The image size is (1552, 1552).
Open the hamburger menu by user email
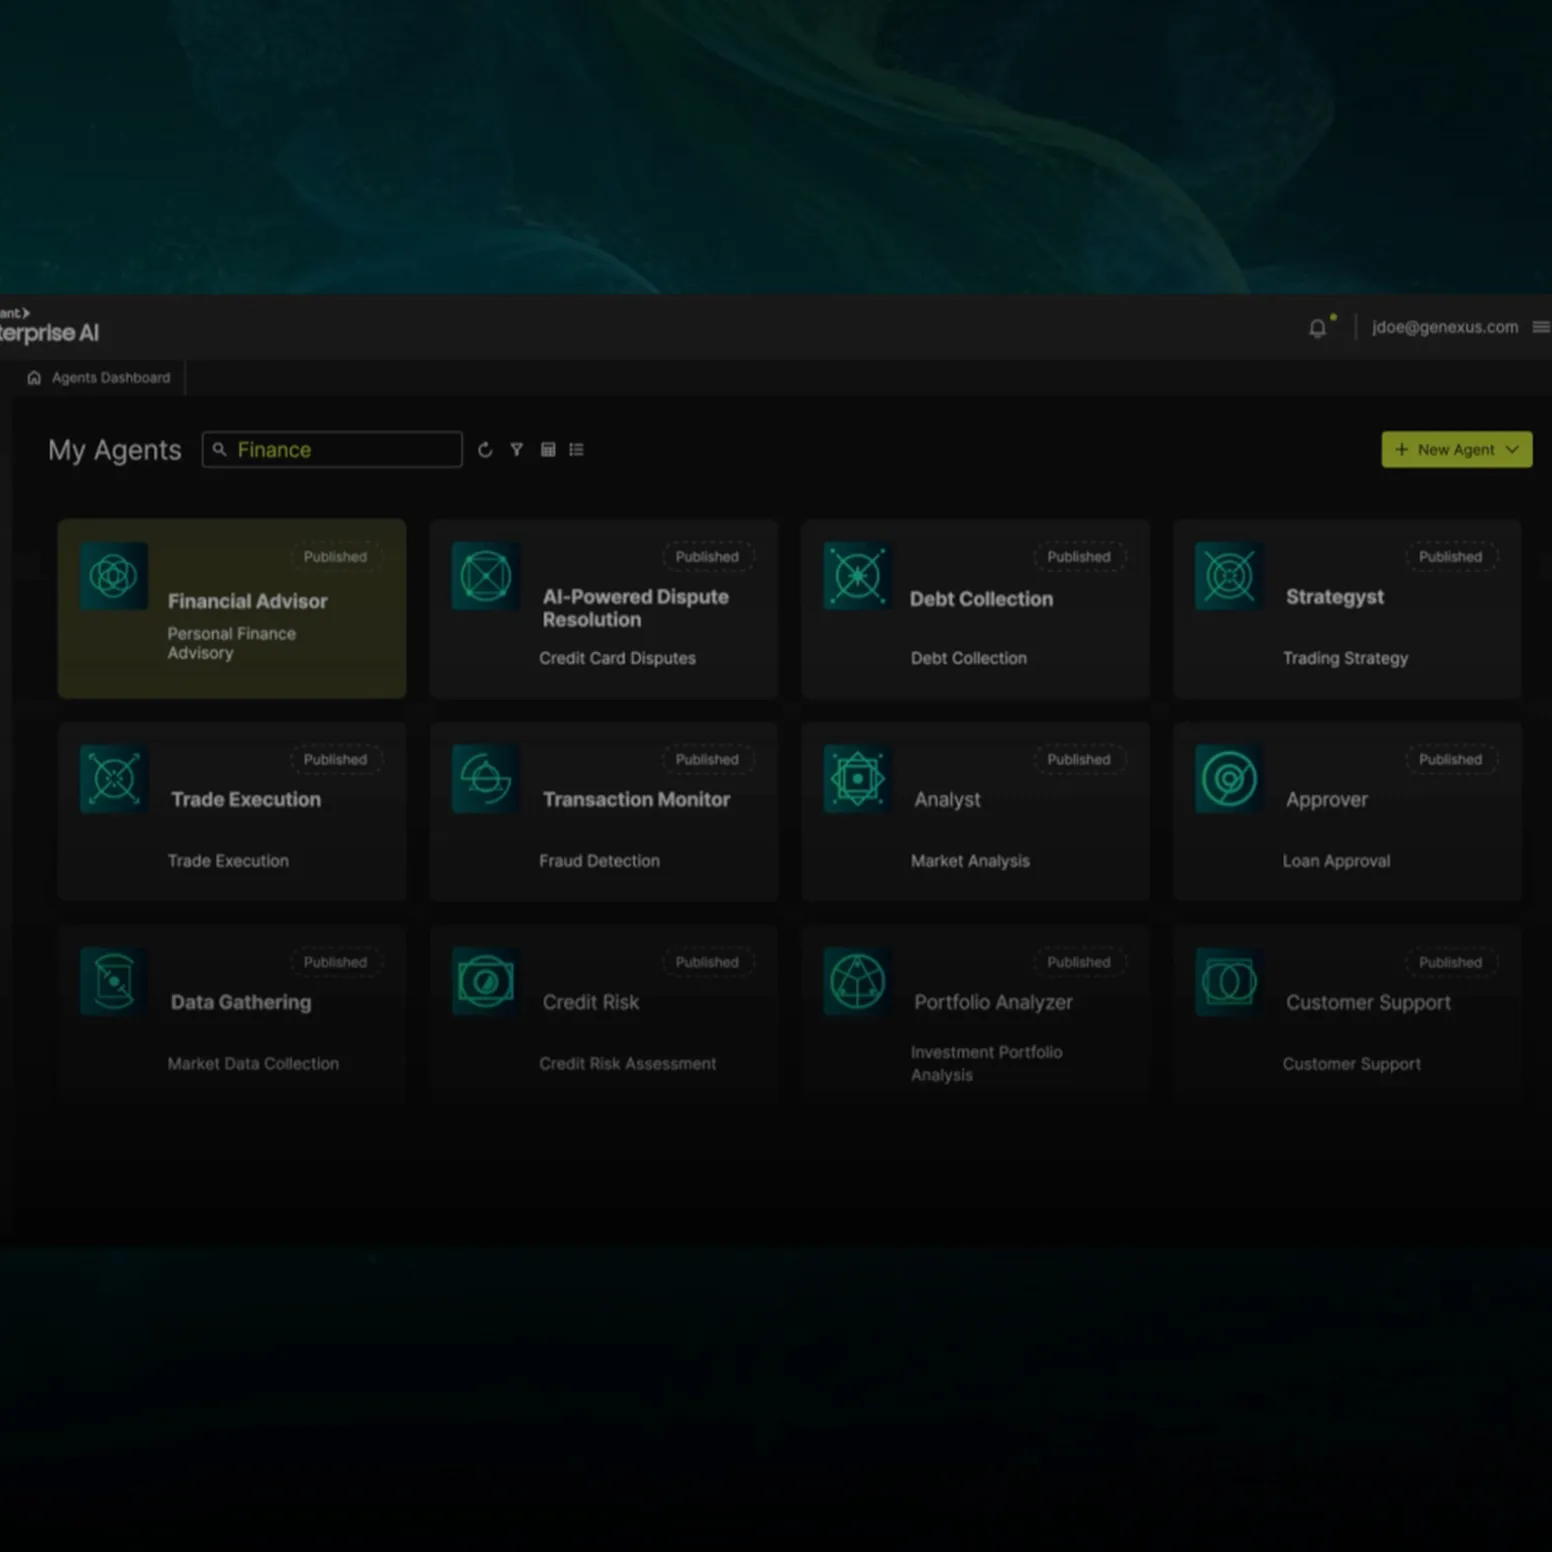pyautogui.click(x=1540, y=327)
